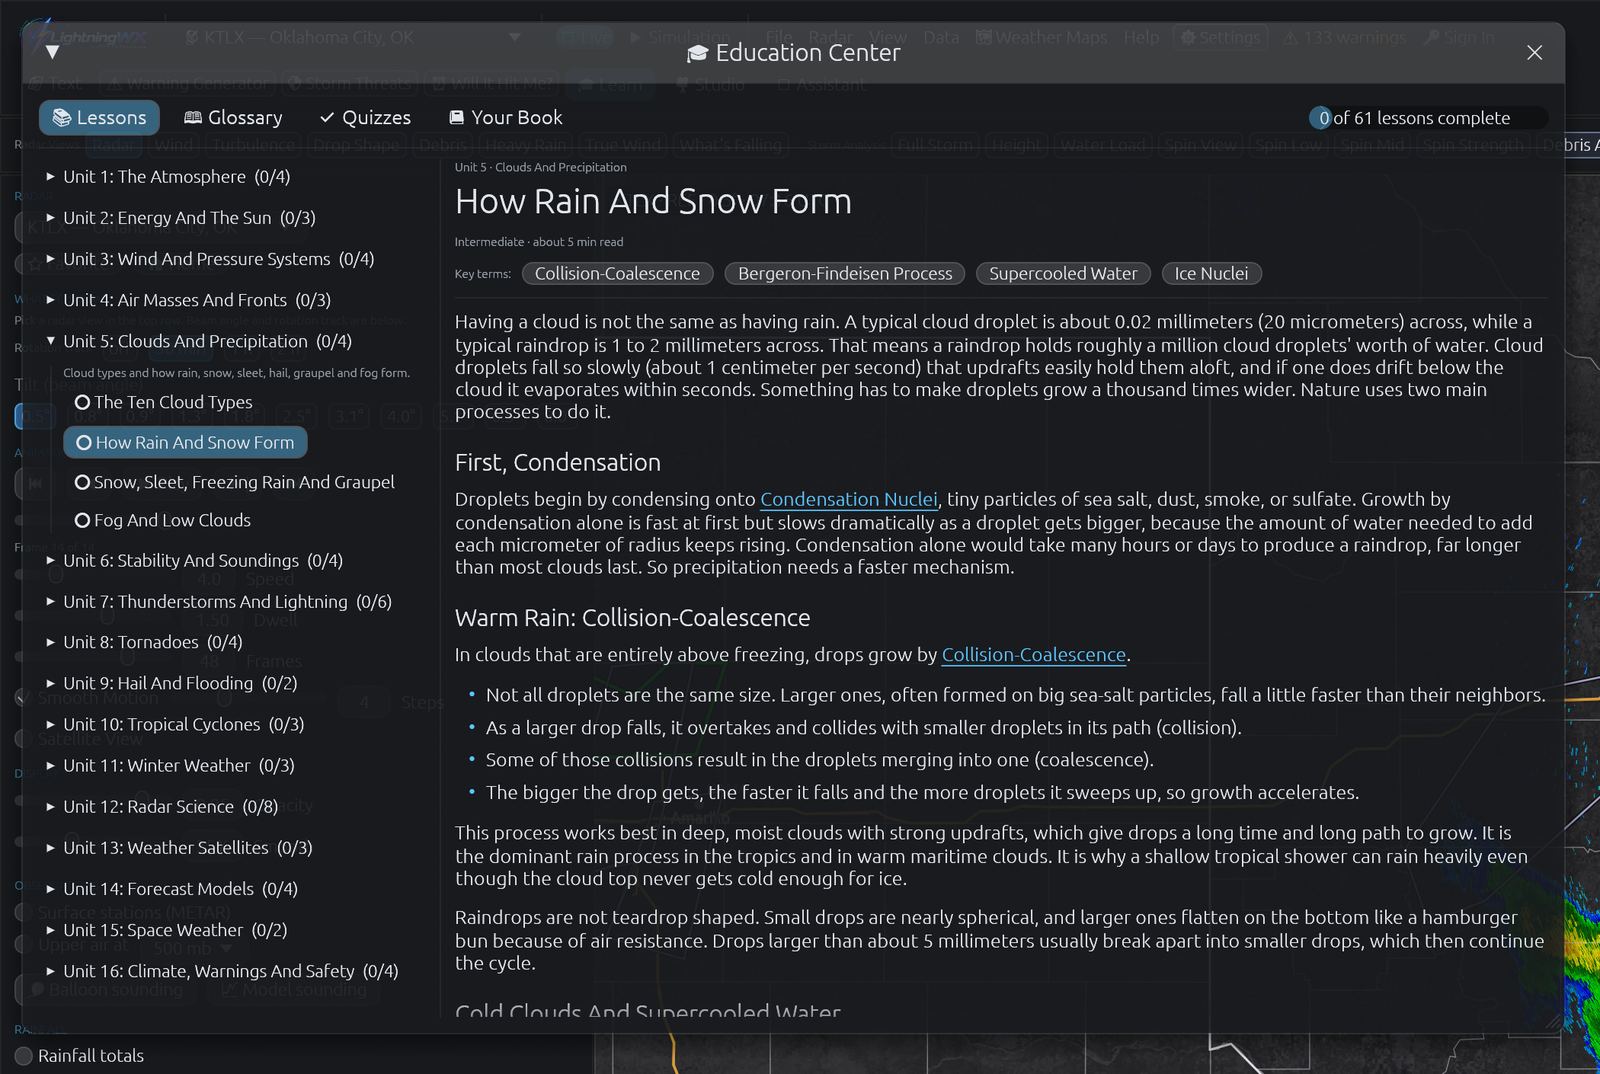The width and height of the screenshot is (1600, 1074).
Task: Follow the Collision-Coalescence link in Warm Rain section
Action: [x=1034, y=655]
